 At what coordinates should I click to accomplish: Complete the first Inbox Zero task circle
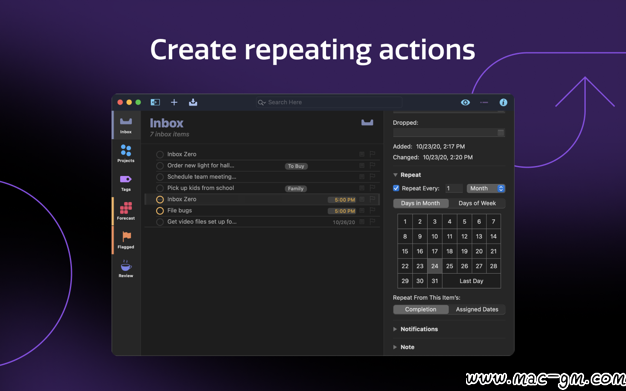tap(160, 154)
